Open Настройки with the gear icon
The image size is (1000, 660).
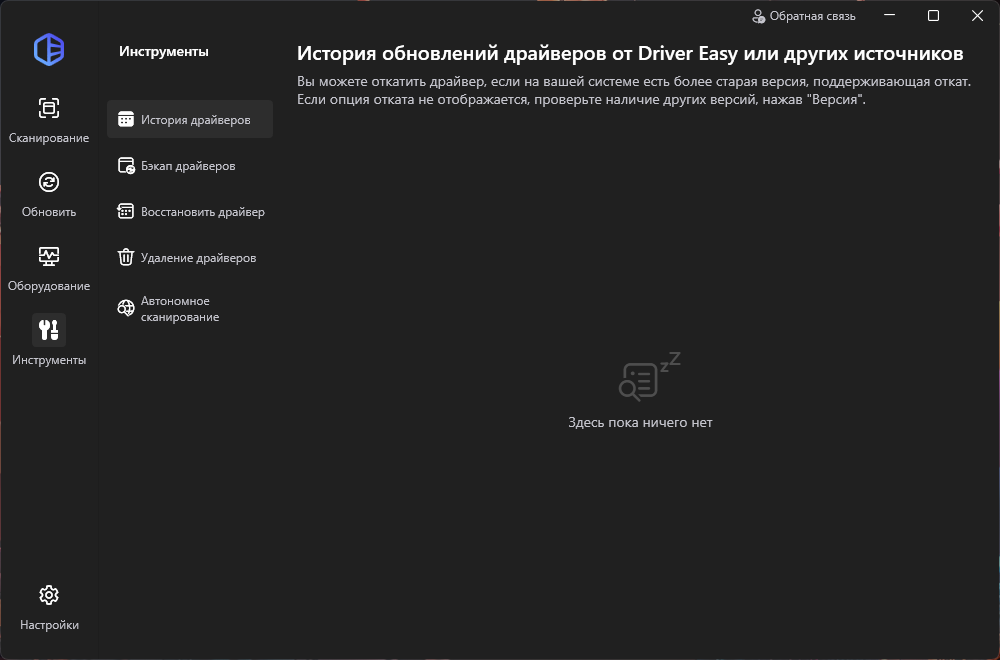click(49, 606)
